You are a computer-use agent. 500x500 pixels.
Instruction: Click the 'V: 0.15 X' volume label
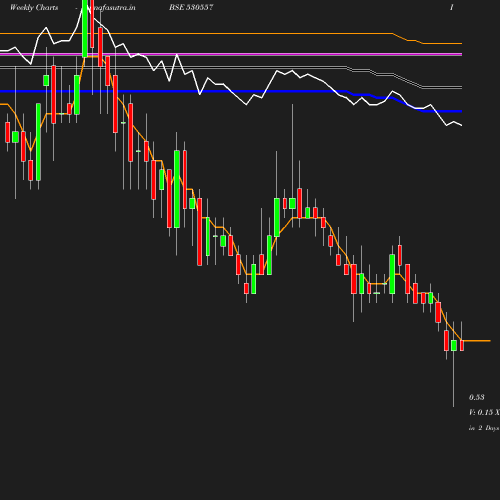point(484,412)
